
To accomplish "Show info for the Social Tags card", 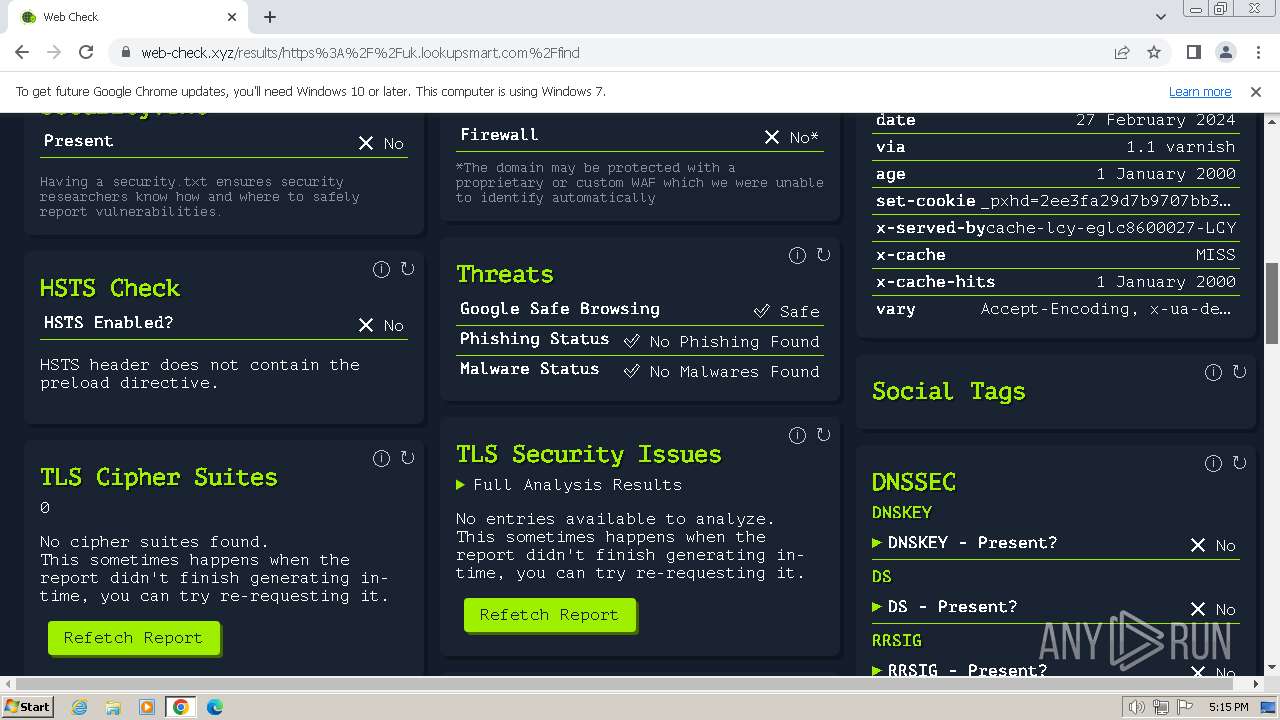I will point(1213,372).
